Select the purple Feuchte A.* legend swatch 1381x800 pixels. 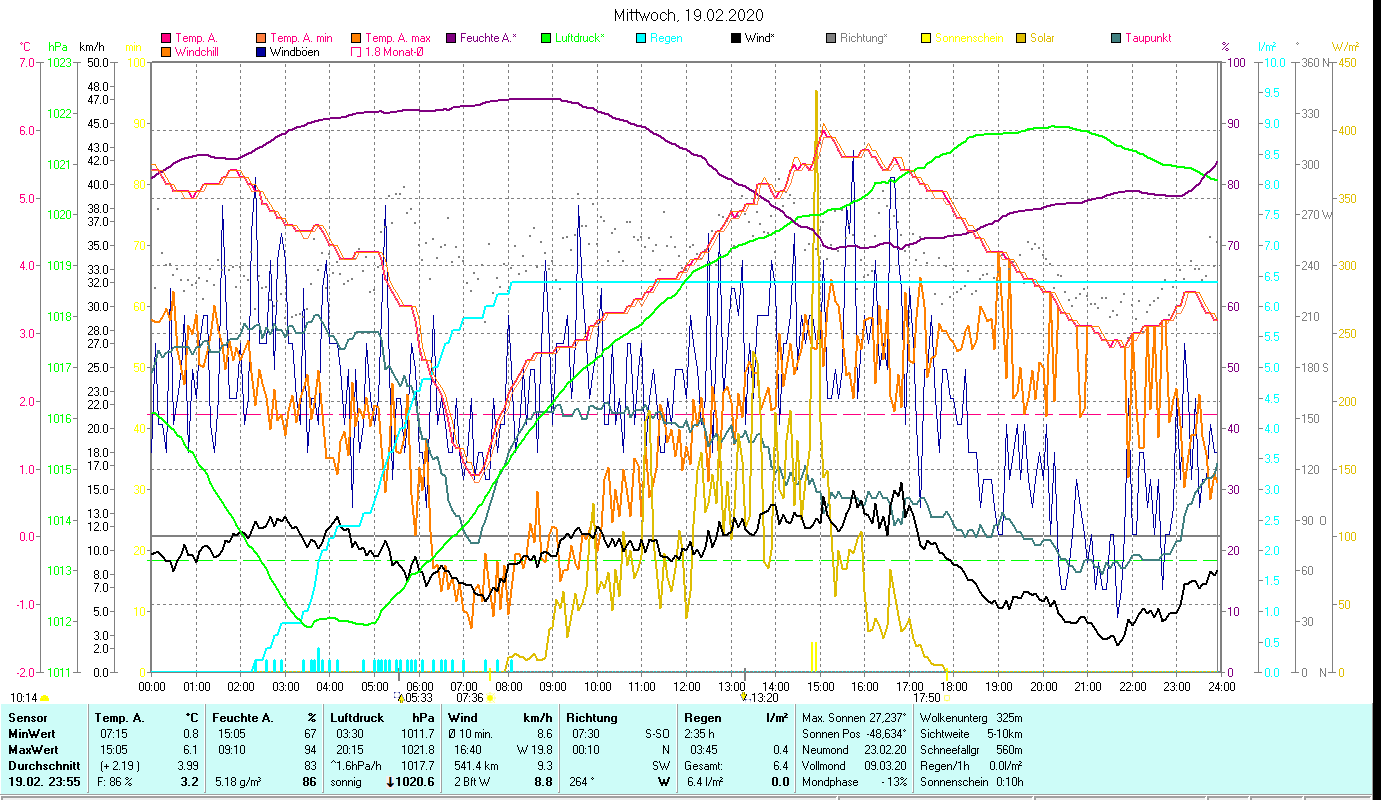(452, 38)
